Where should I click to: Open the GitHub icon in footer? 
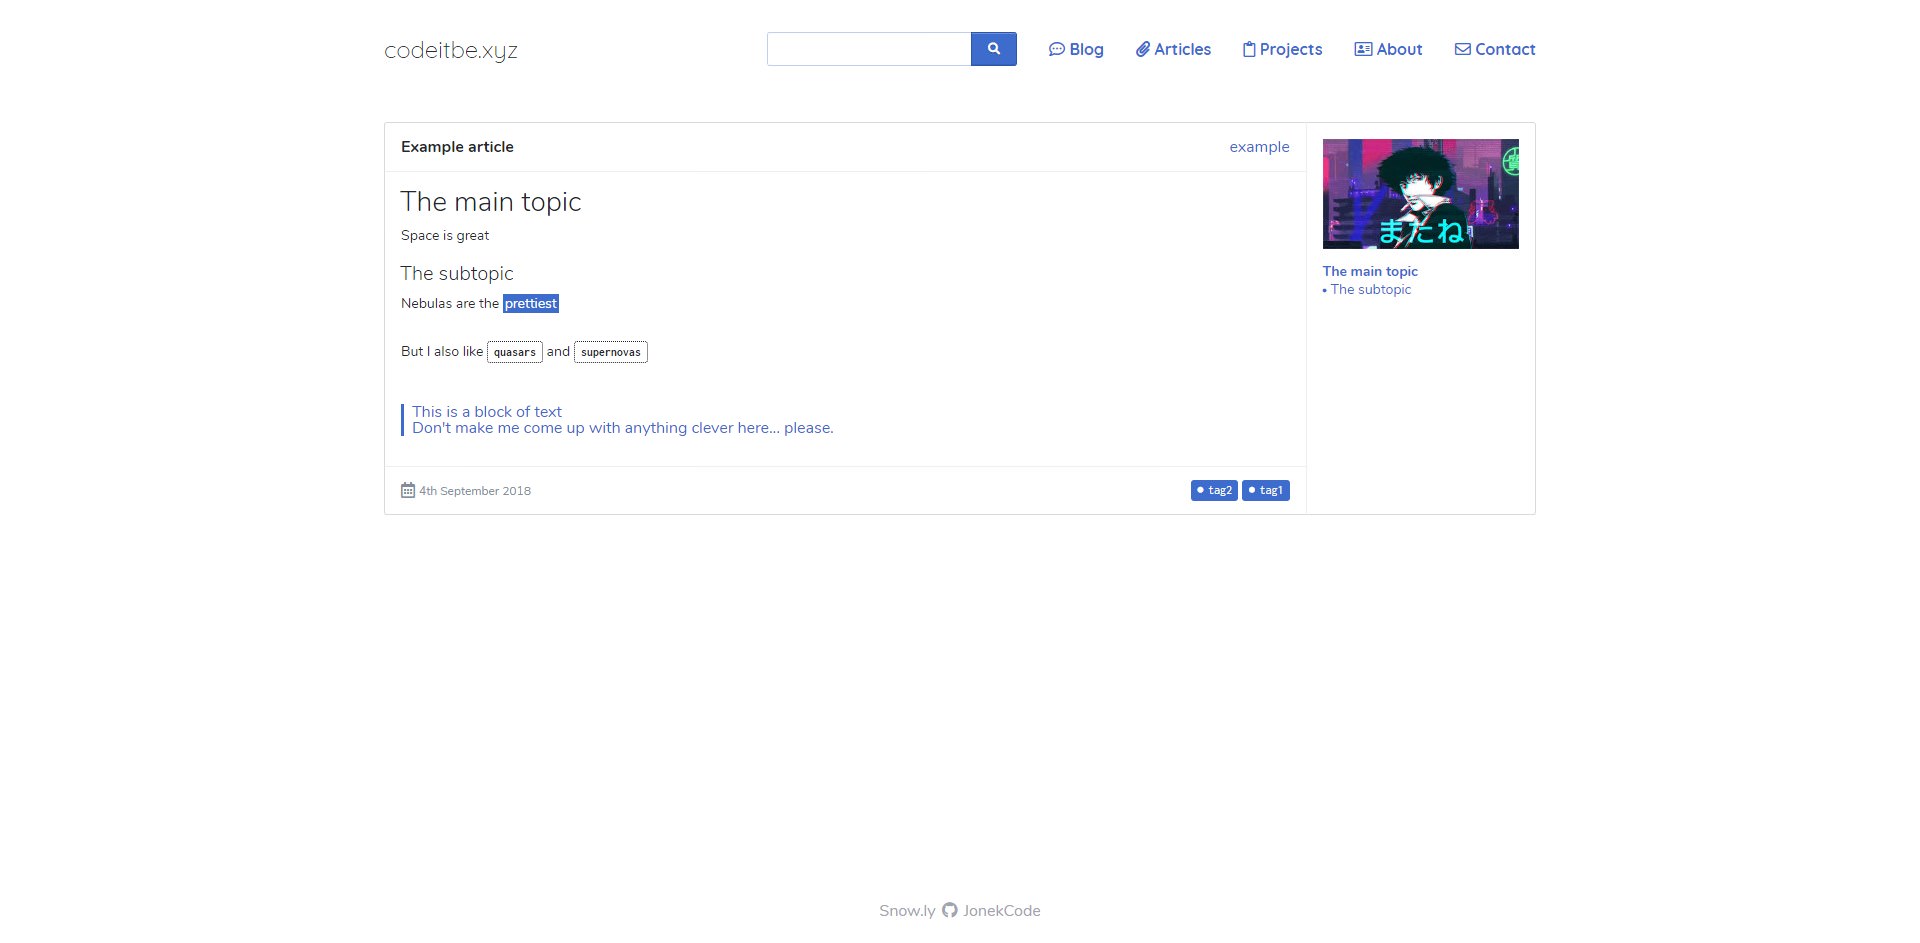[950, 910]
